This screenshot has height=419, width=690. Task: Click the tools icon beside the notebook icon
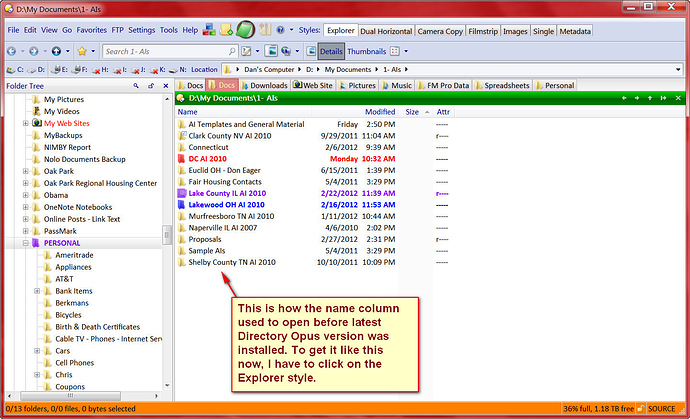pyautogui.click(x=265, y=30)
